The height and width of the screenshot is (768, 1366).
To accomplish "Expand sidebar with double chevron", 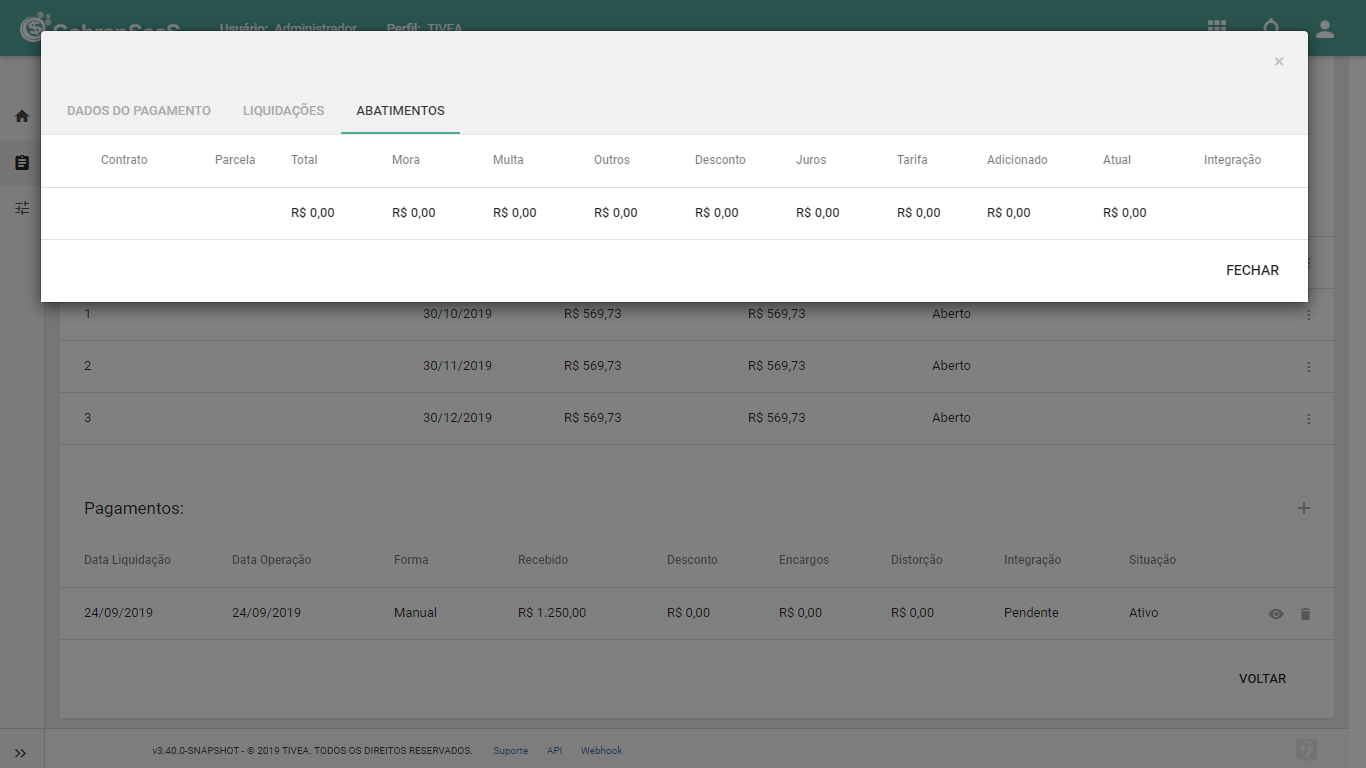I will (x=21, y=753).
